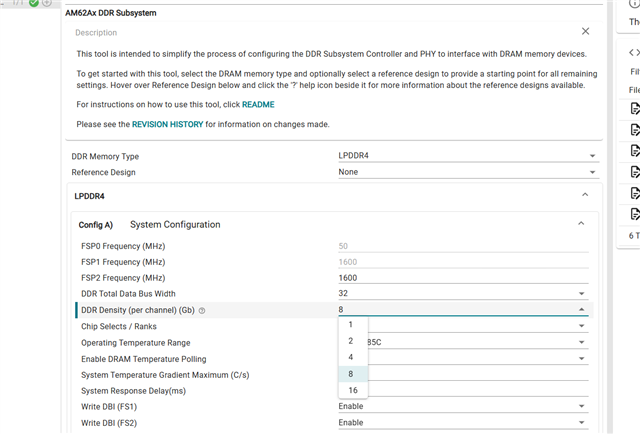The height and width of the screenshot is (434, 640).
Task: Open the README link
Action: [x=258, y=105]
